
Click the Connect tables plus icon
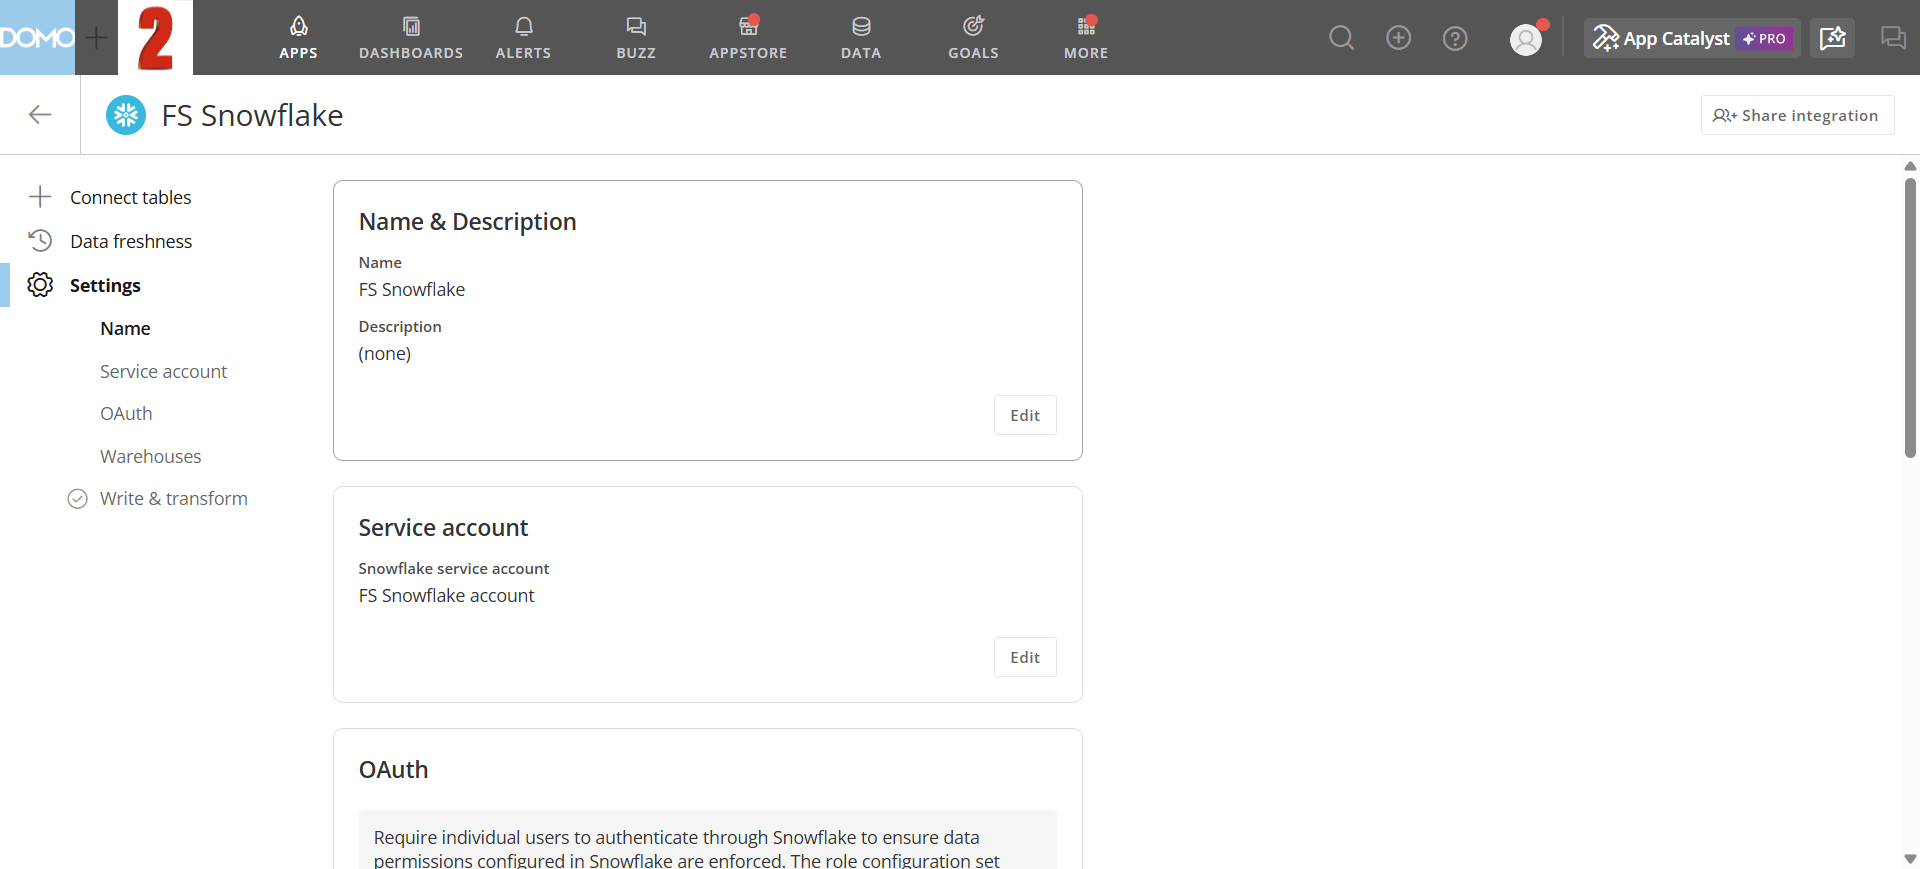(40, 197)
